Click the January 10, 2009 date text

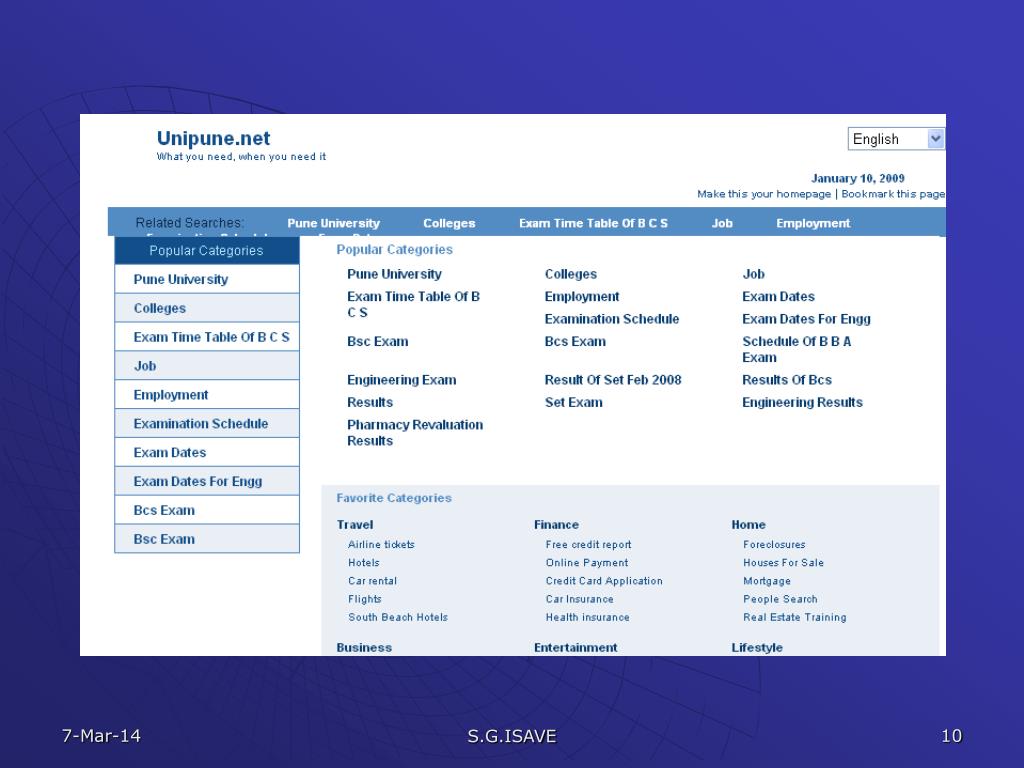pos(857,178)
